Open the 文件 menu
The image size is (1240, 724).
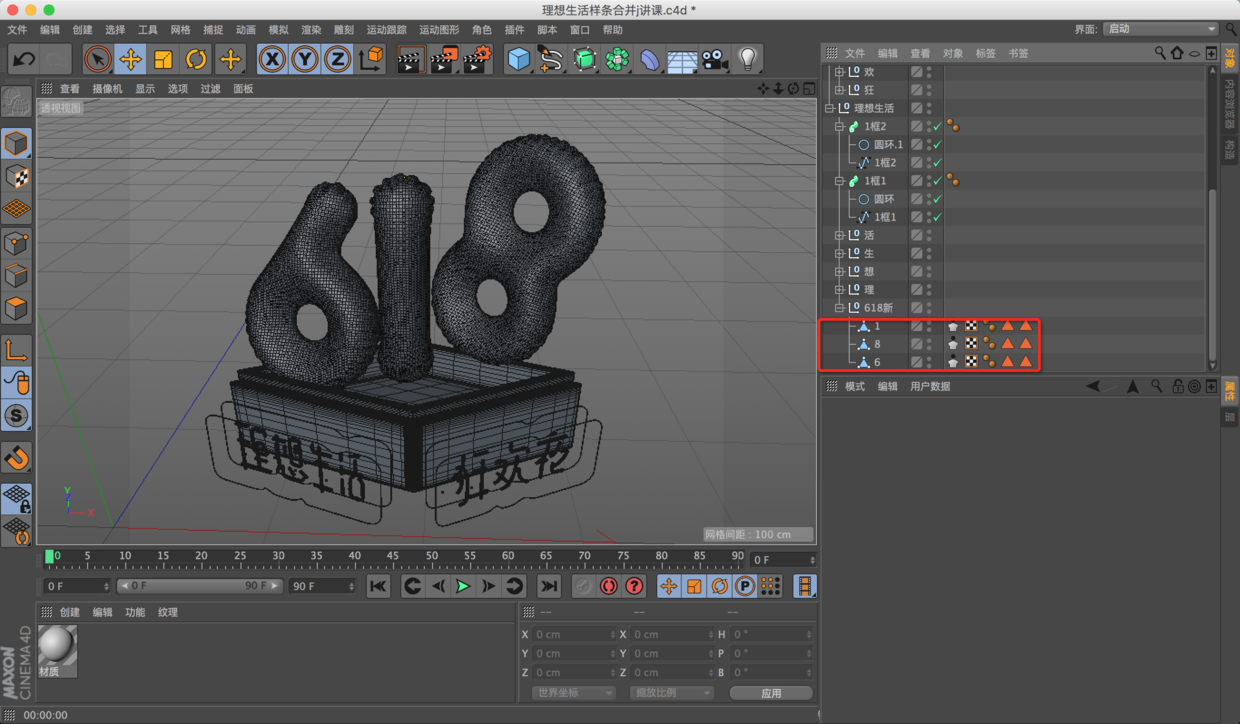pyautogui.click(x=18, y=30)
